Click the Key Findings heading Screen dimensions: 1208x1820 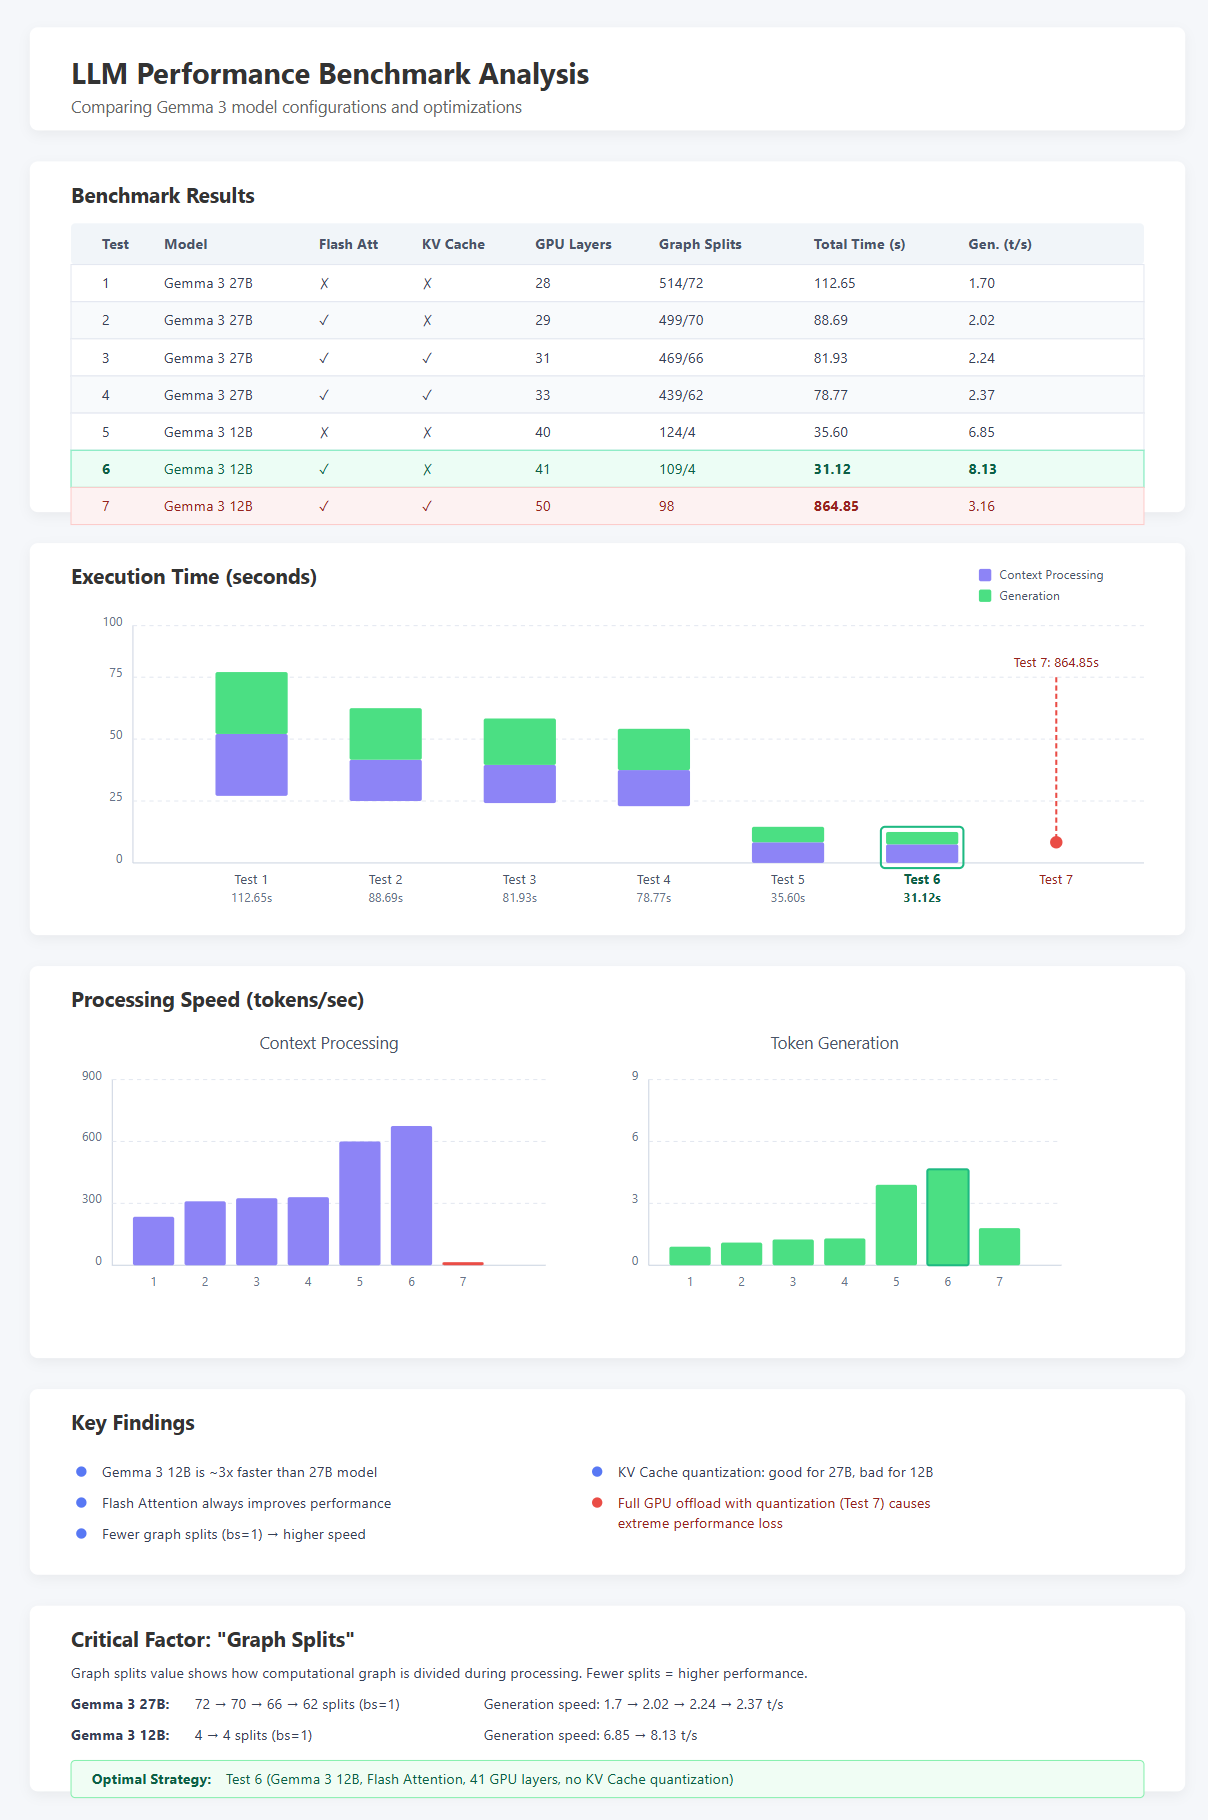point(133,1423)
